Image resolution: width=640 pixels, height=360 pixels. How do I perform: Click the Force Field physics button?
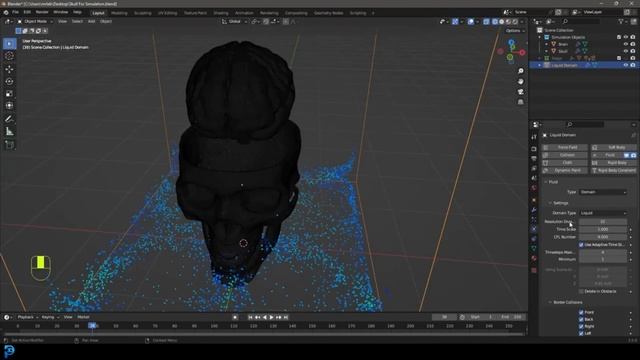[565, 147]
